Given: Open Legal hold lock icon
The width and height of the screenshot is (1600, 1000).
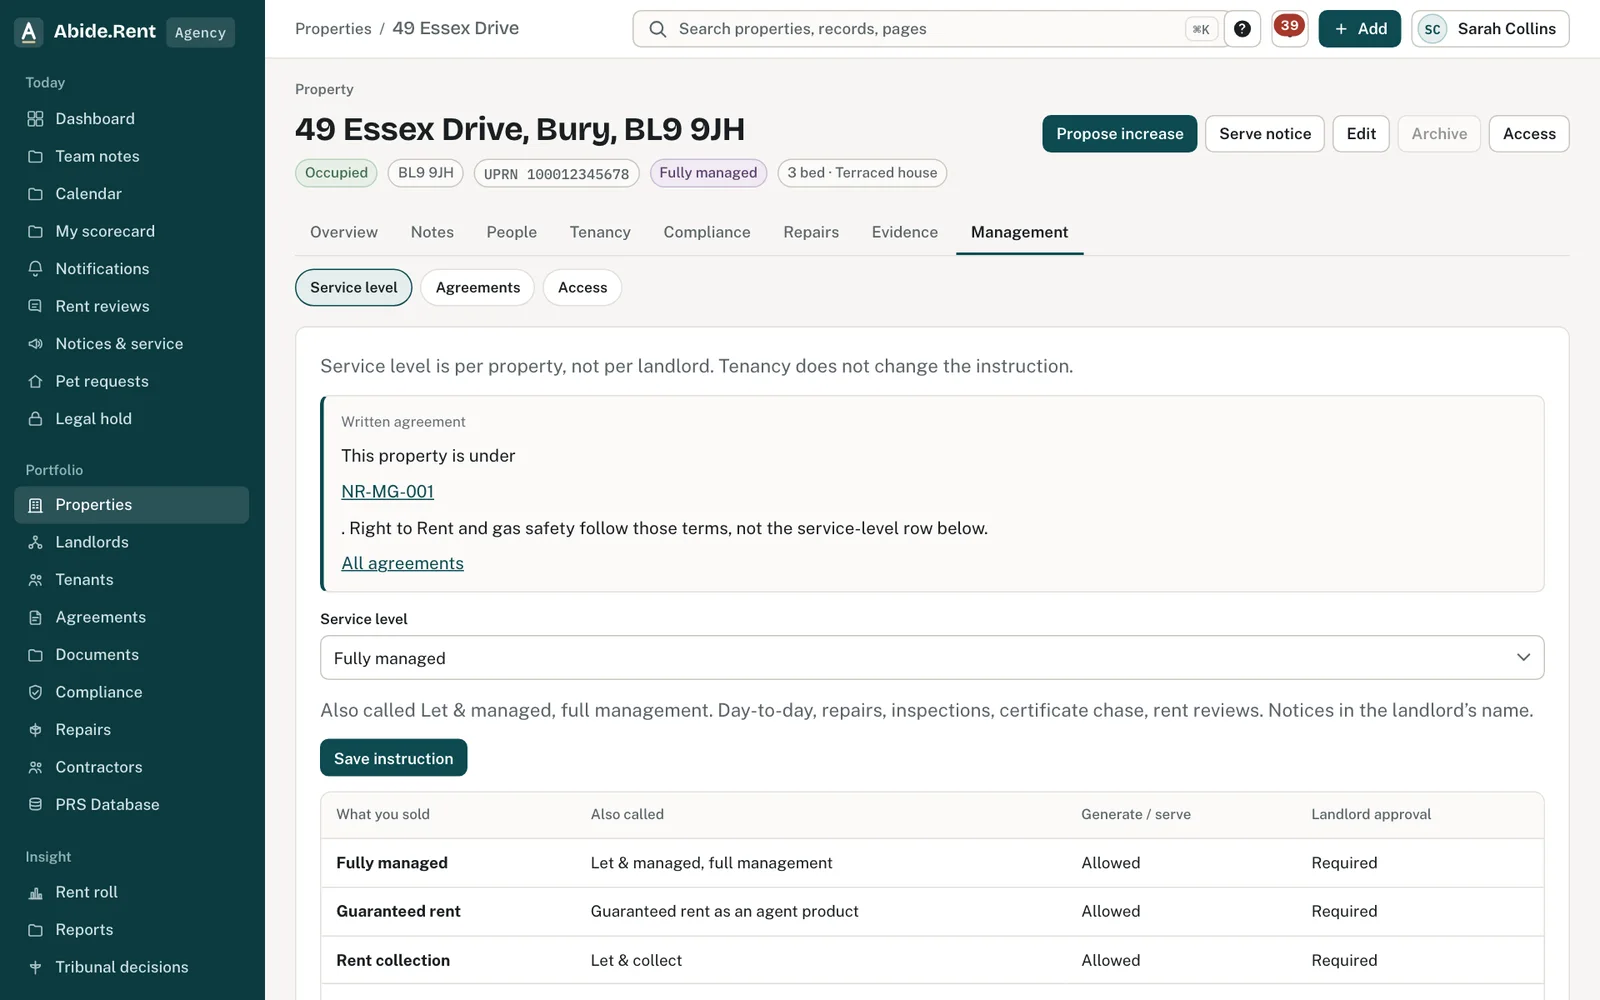Looking at the screenshot, I should tap(35, 419).
